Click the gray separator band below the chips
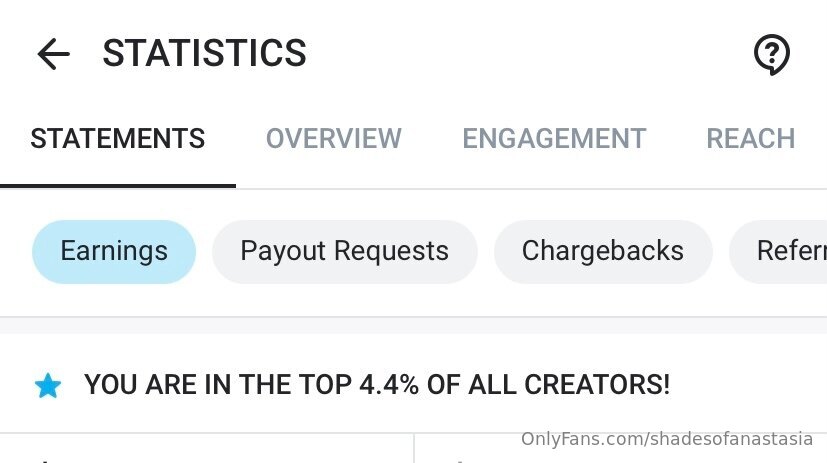 pyautogui.click(x=414, y=325)
